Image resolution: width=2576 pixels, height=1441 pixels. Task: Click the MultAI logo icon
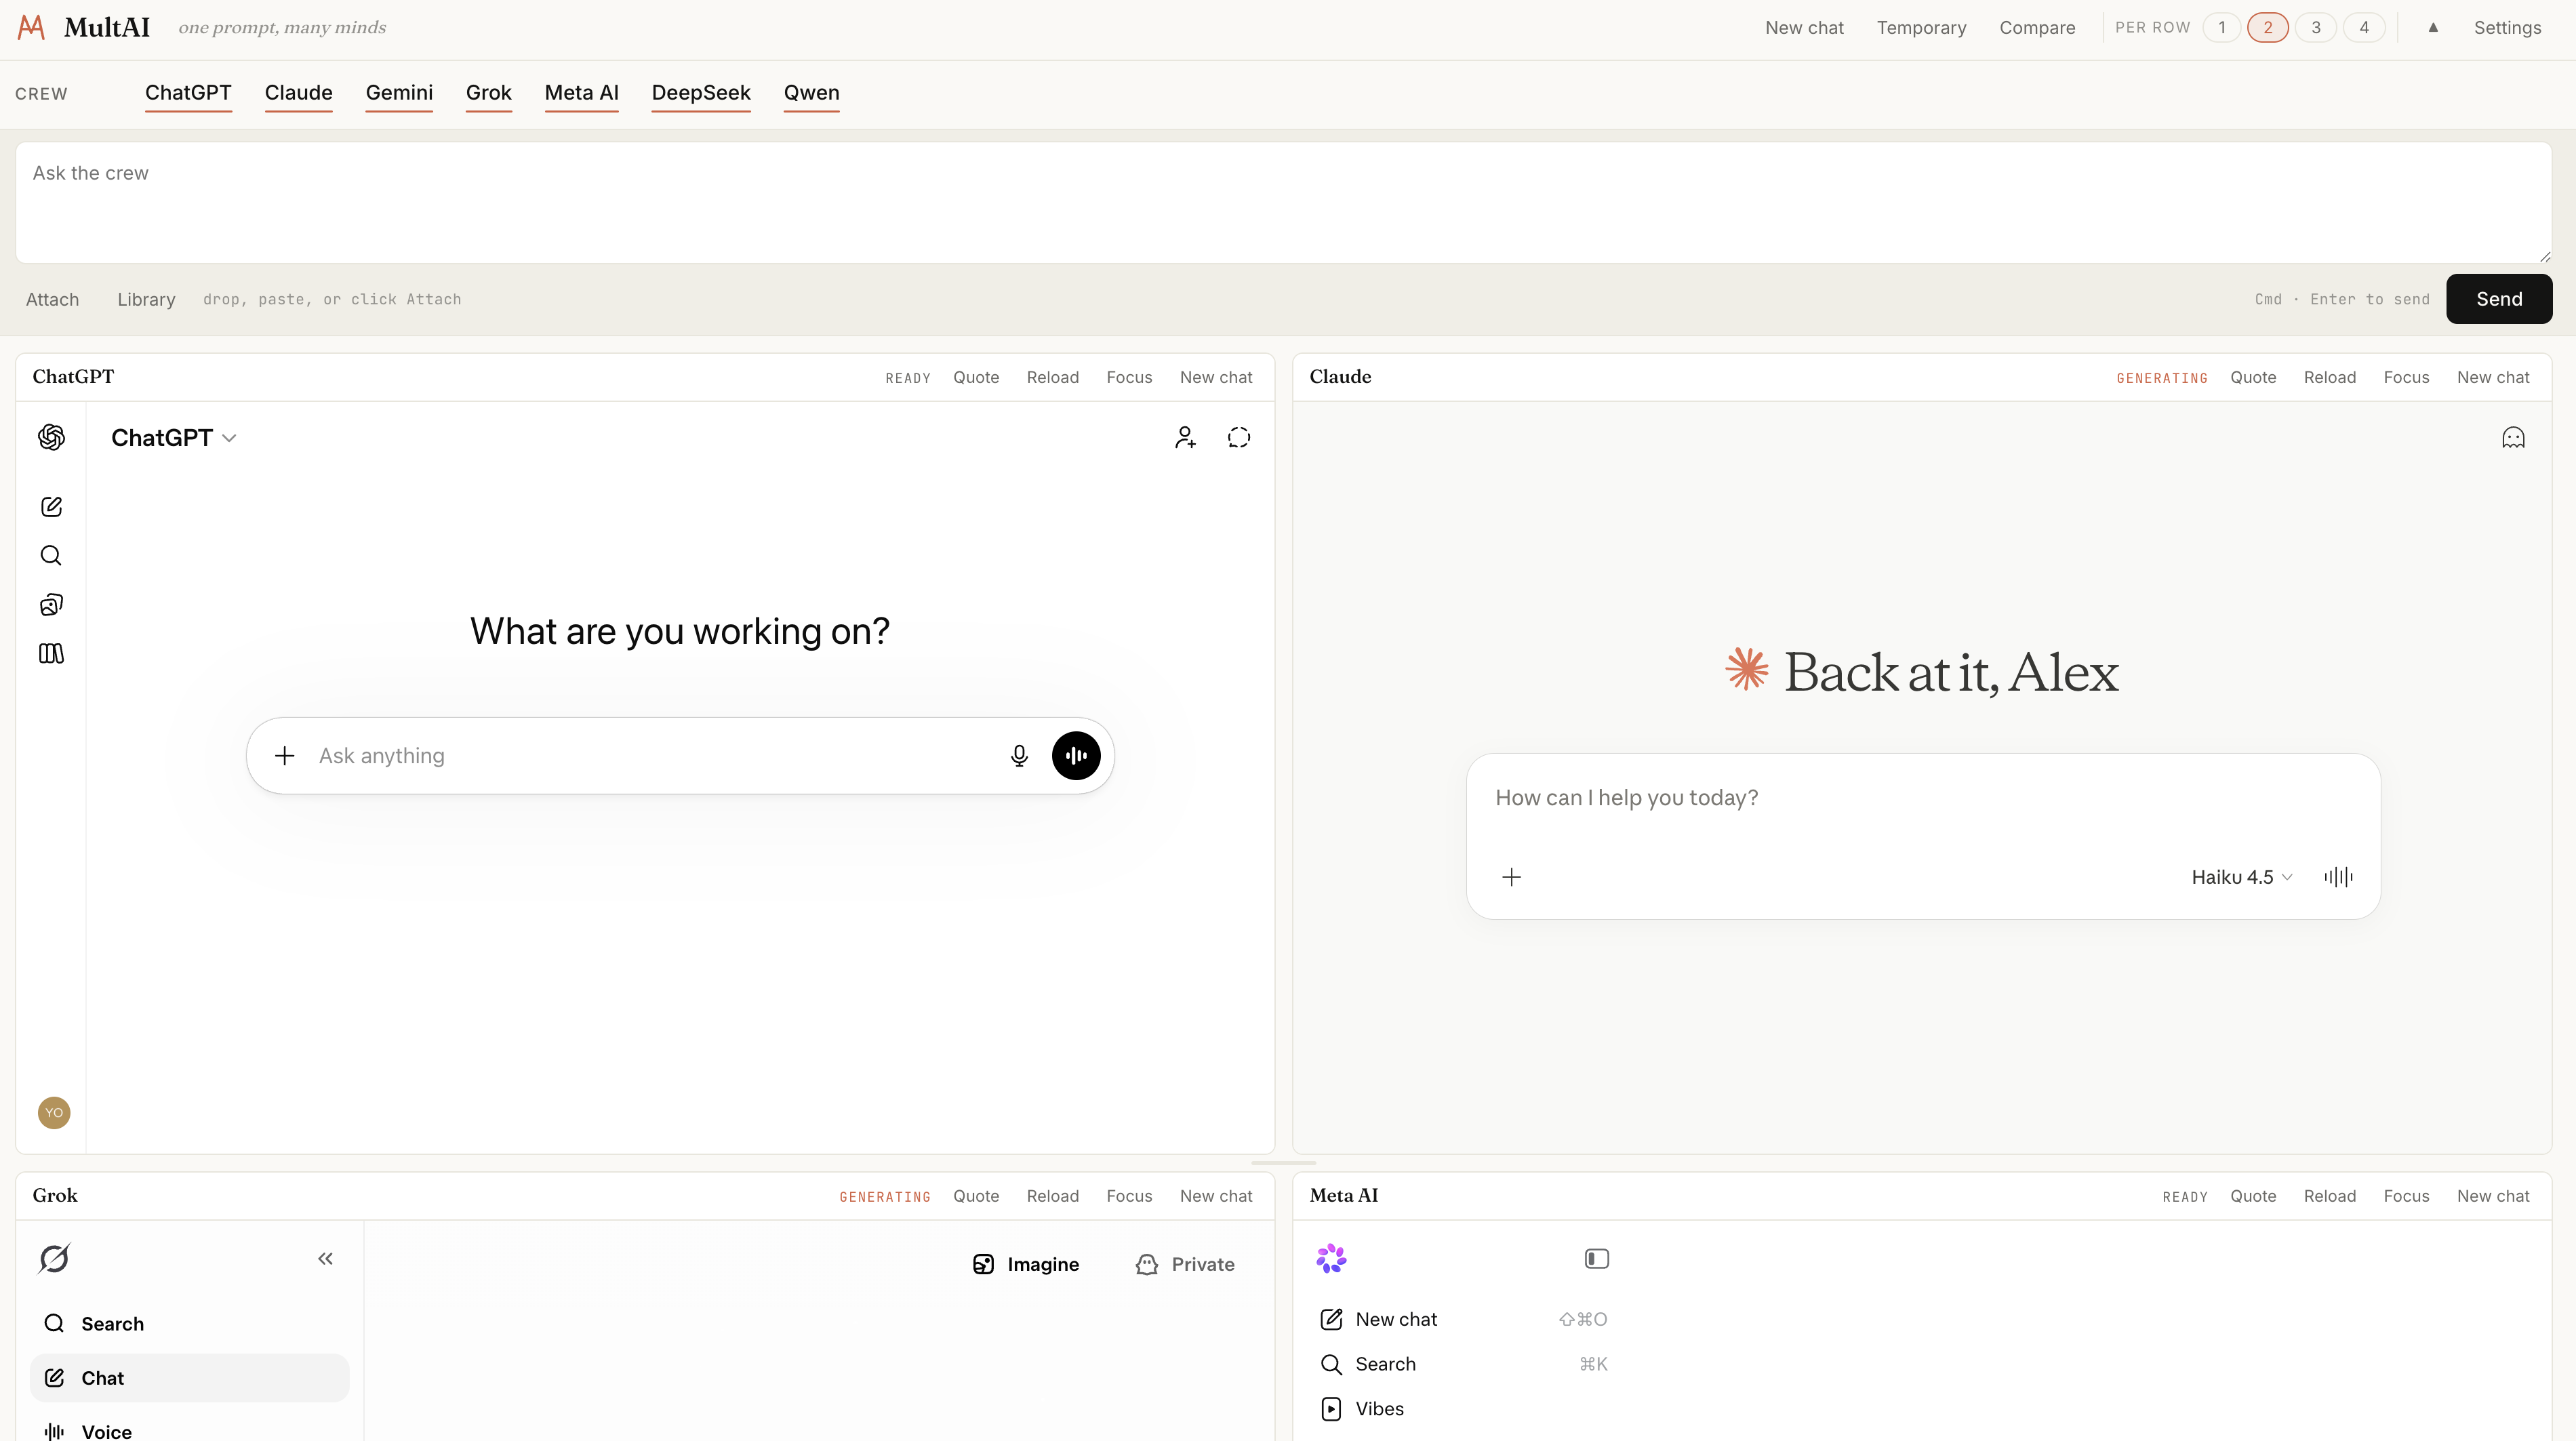click(x=32, y=27)
